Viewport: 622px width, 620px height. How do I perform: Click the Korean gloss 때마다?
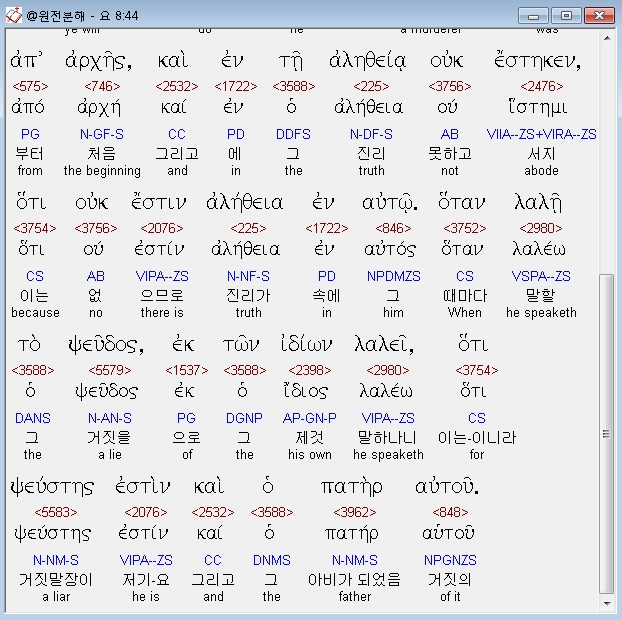pos(465,296)
